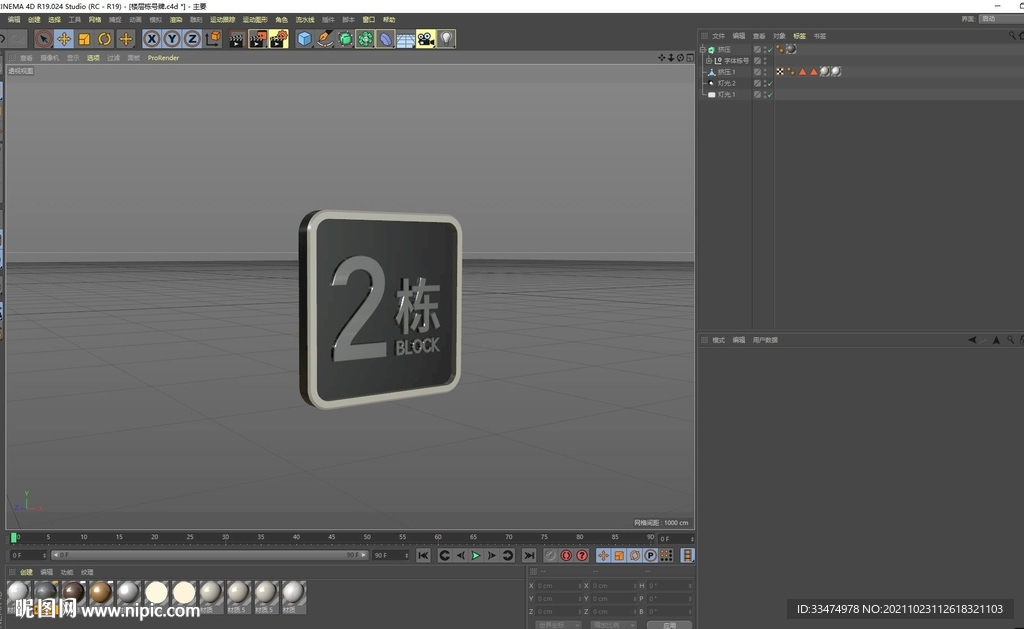Select the Rotate tool icon
The image size is (1024, 629).
pyautogui.click(x=105, y=39)
